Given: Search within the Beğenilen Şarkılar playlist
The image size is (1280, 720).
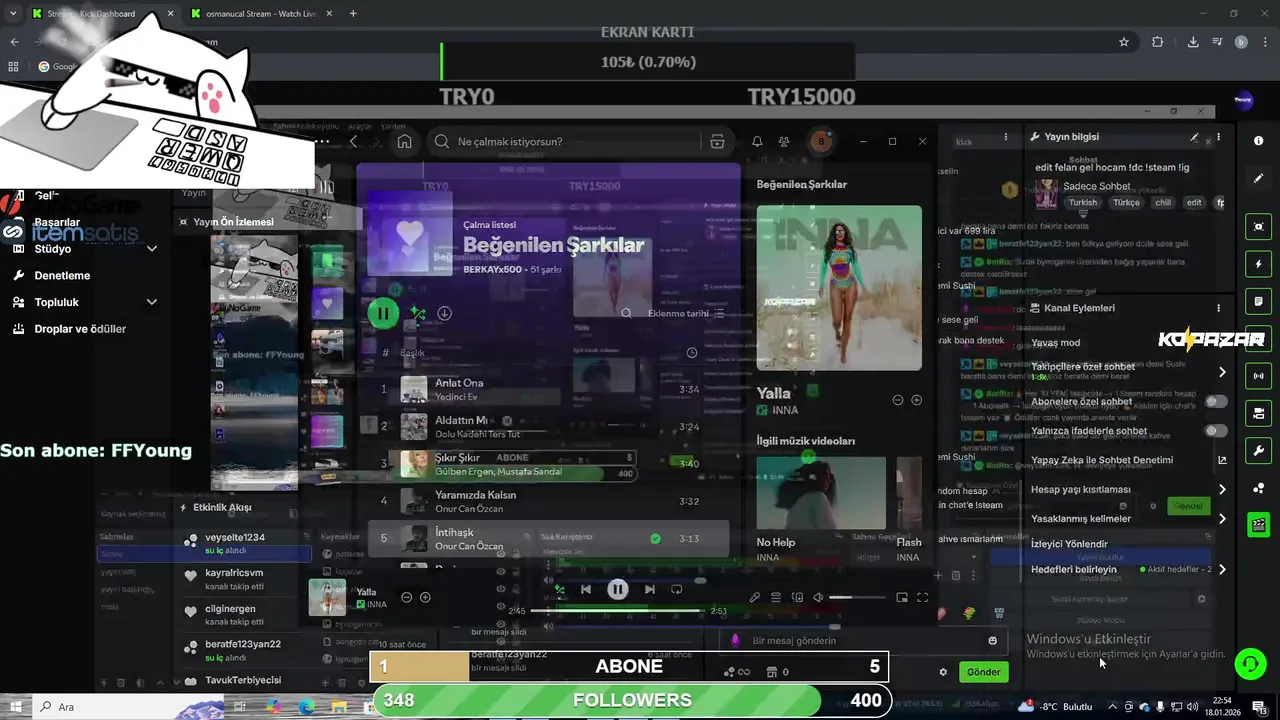Looking at the screenshot, I should (x=626, y=313).
